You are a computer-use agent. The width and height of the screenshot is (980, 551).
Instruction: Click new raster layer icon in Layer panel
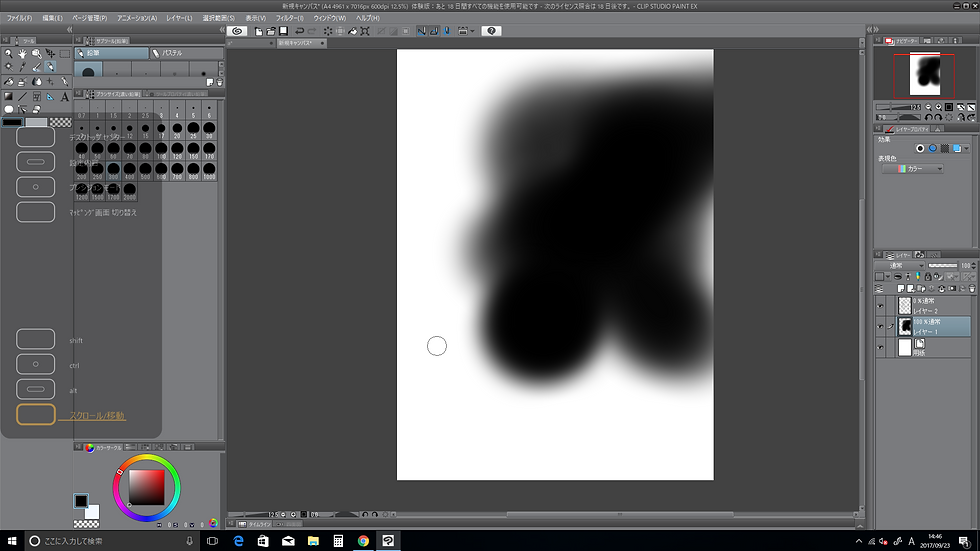901,289
